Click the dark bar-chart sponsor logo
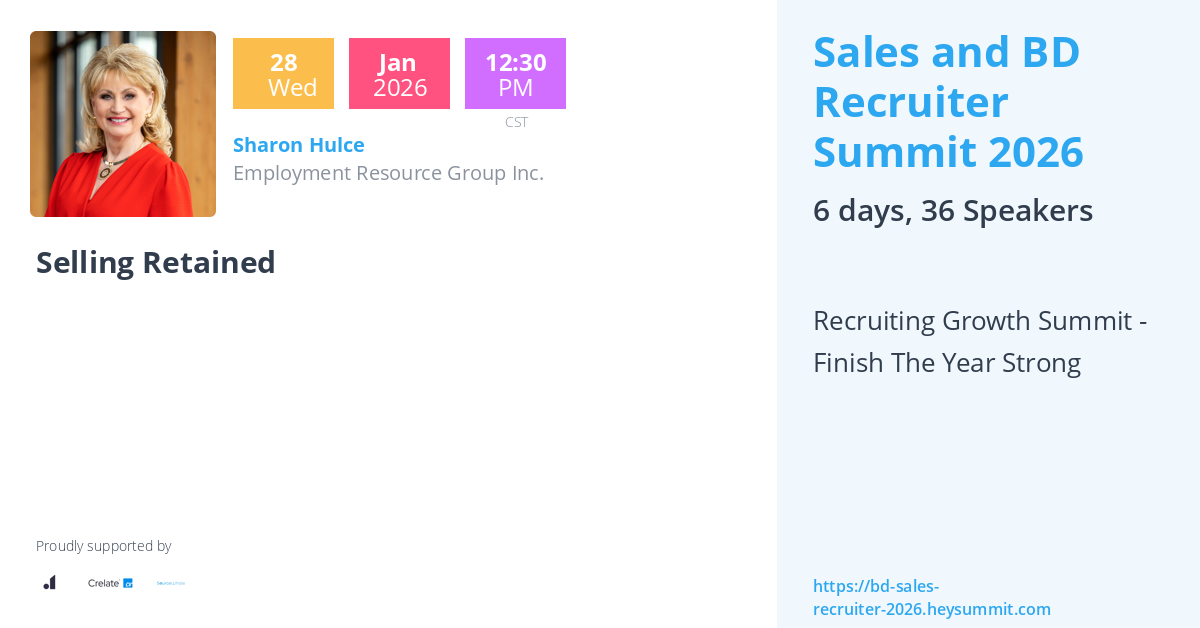 (x=49, y=582)
